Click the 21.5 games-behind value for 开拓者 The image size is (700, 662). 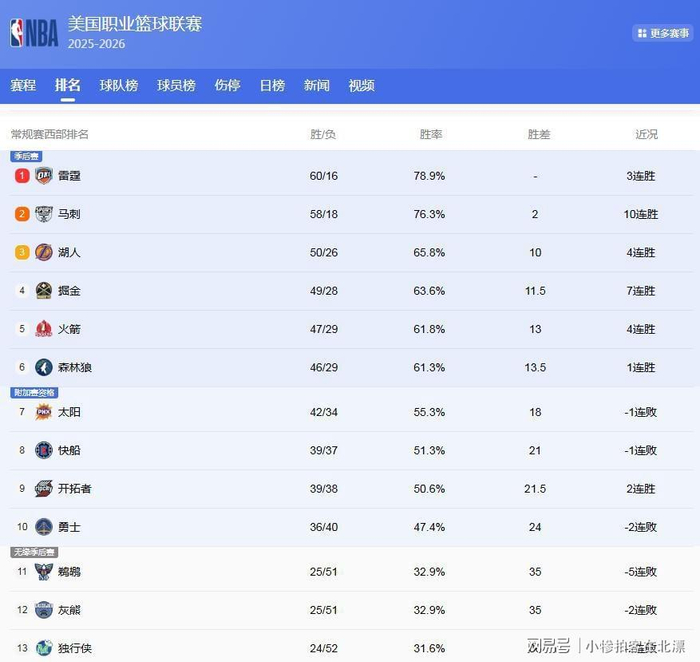(535, 489)
